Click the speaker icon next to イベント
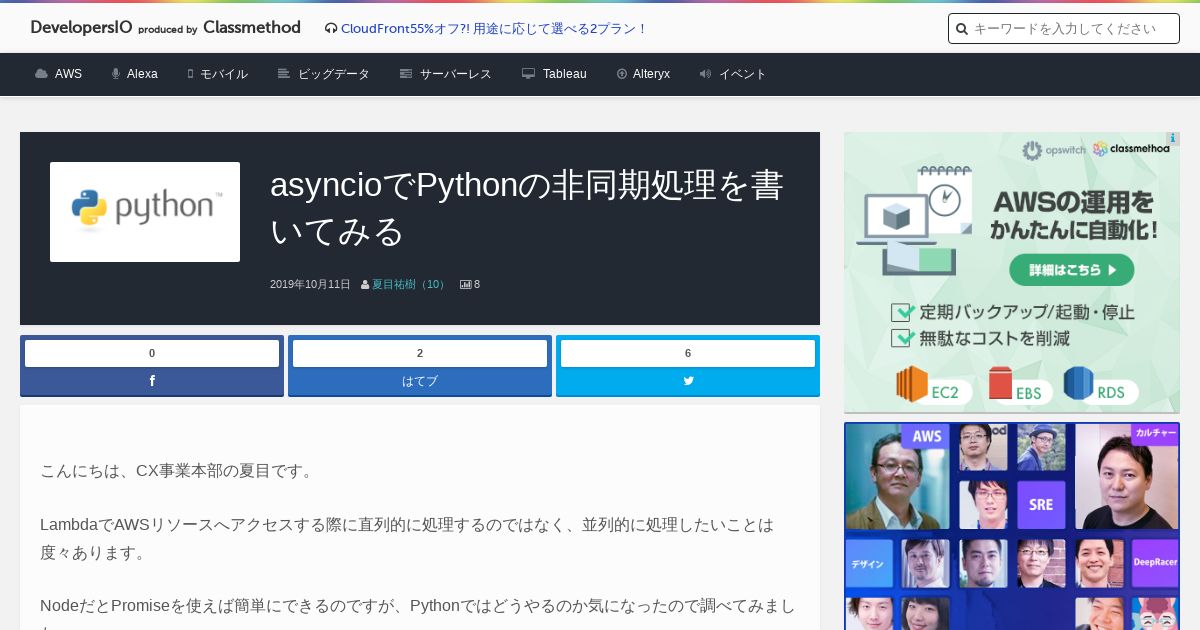 click(705, 74)
